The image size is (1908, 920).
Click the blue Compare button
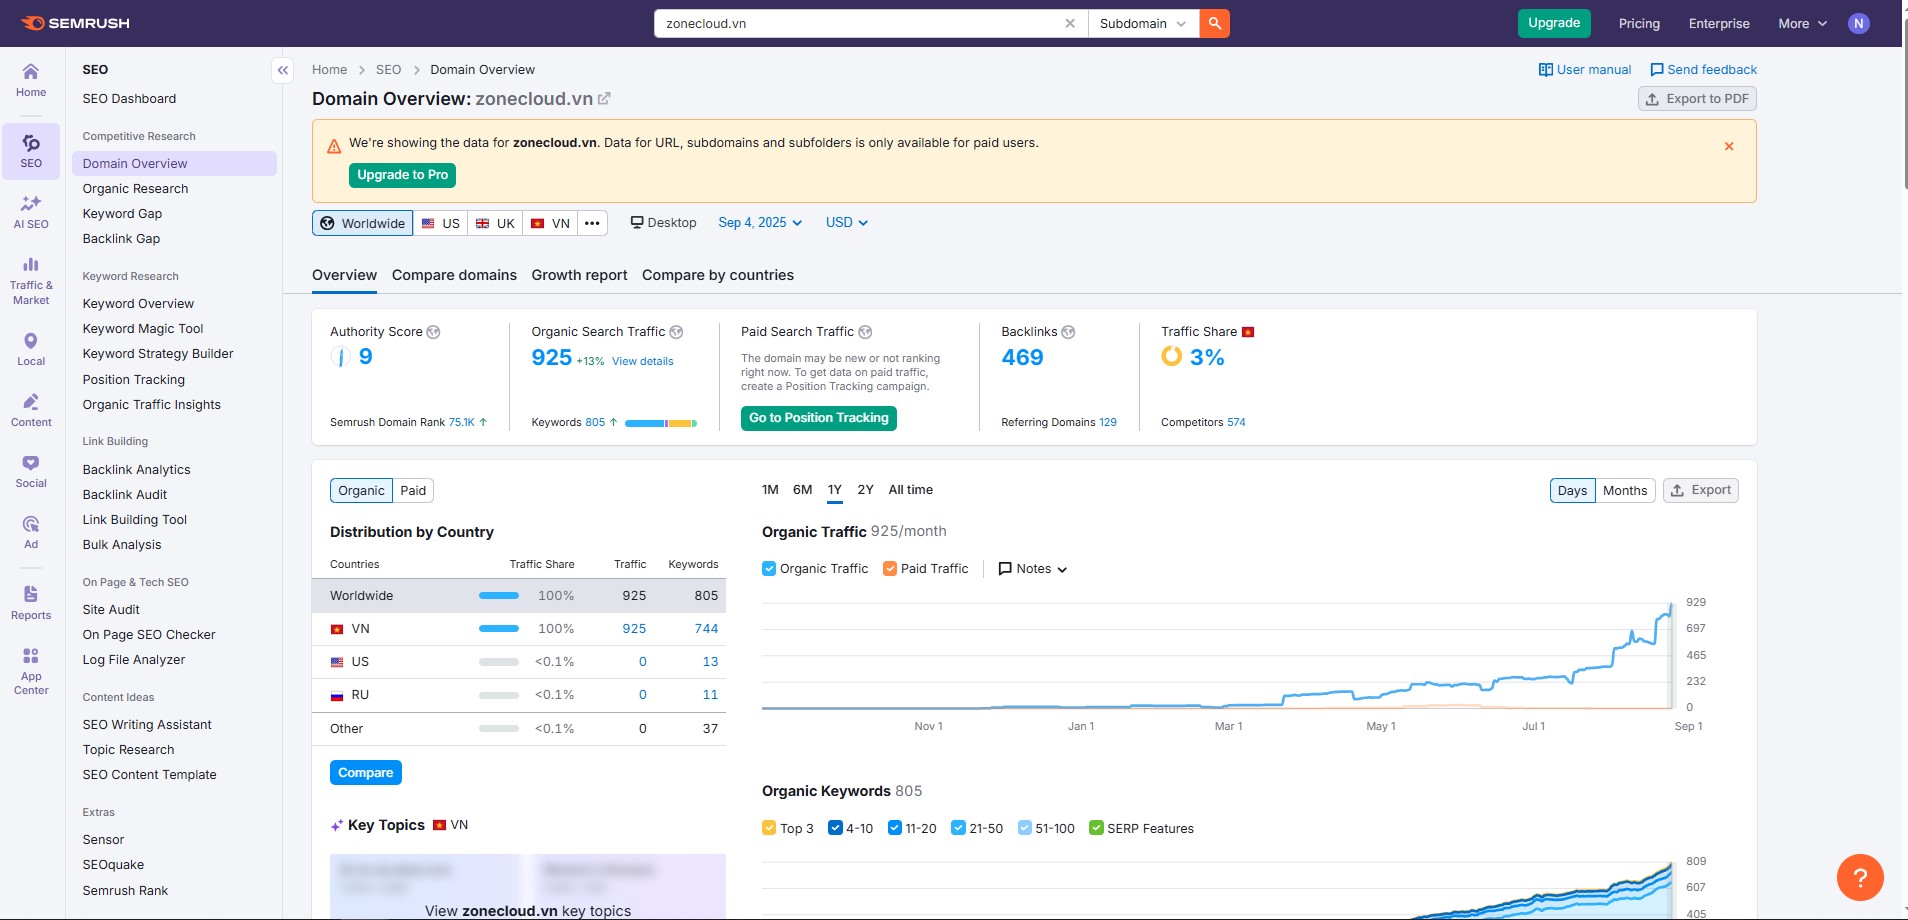tap(366, 773)
